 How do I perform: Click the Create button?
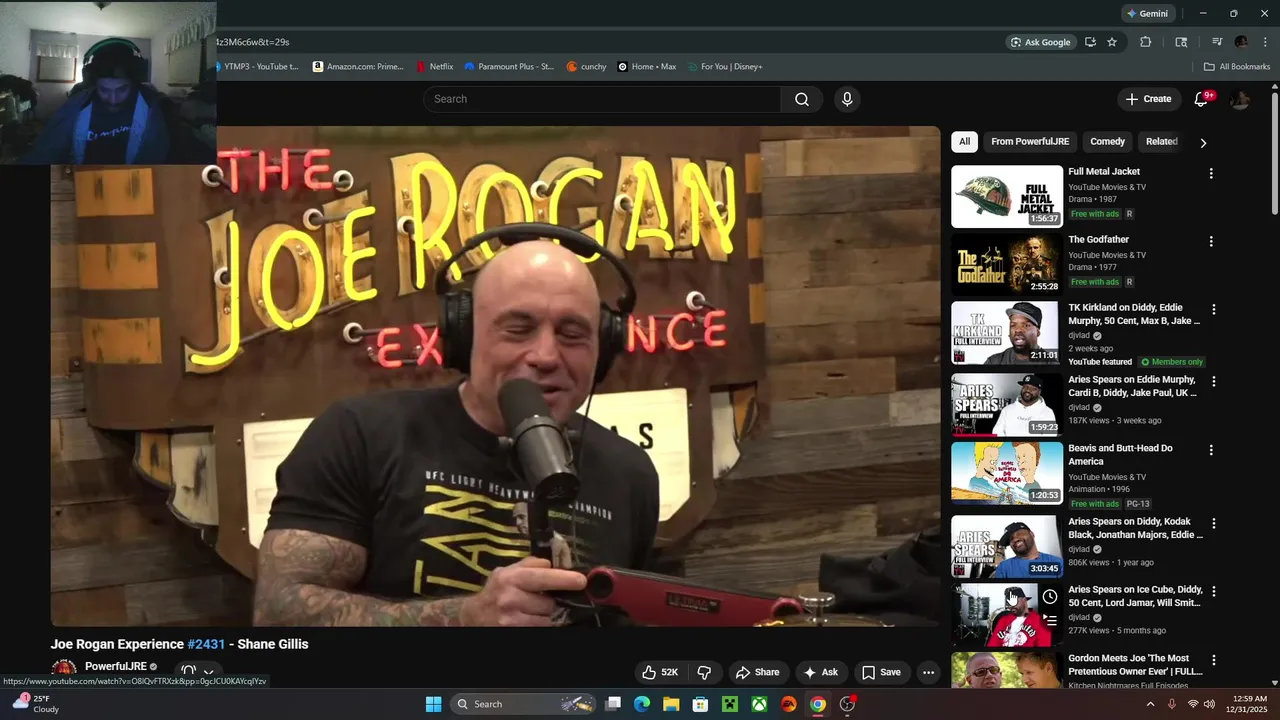click(1148, 99)
